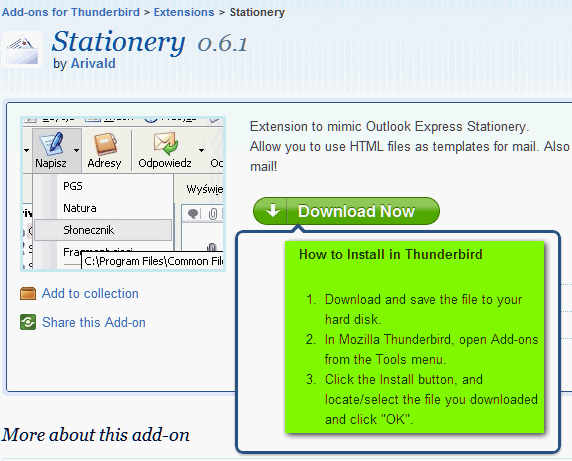Click the Adresy address book icon
The height and width of the screenshot is (461, 572).
(x=105, y=144)
